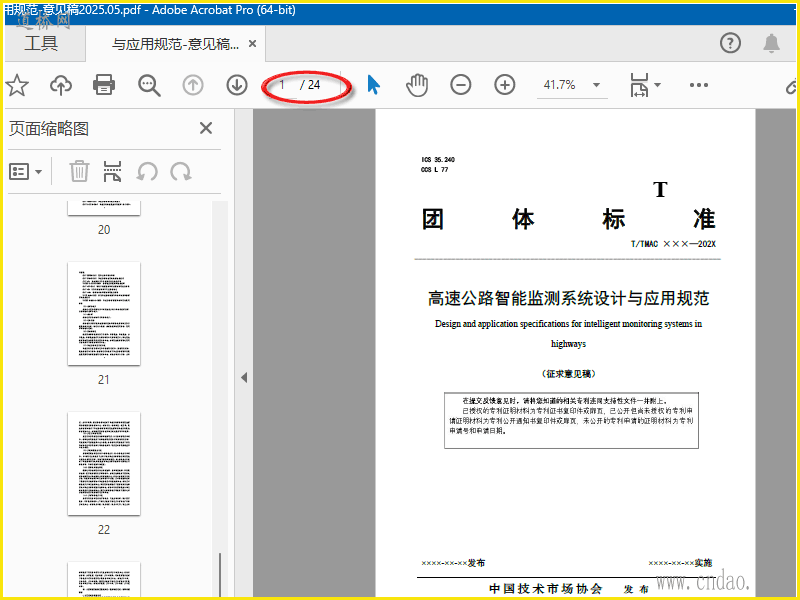
Task: Delete the selected page with the trash icon
Action: pos(79,171)
